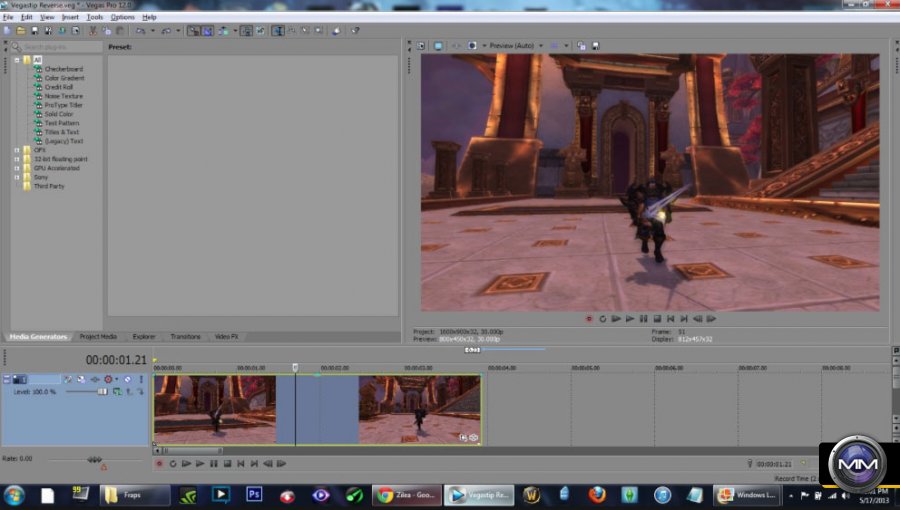
Task: Click the Undo arrow in main toolbar
Action: tap(140, 31)
